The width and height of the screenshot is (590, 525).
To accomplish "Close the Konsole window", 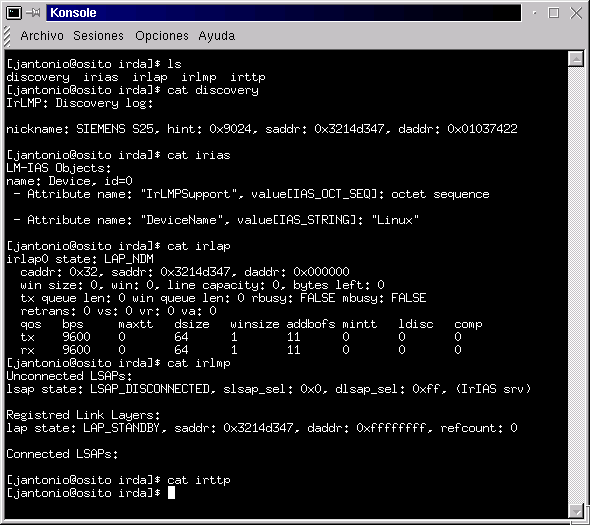I will (576, 13).
